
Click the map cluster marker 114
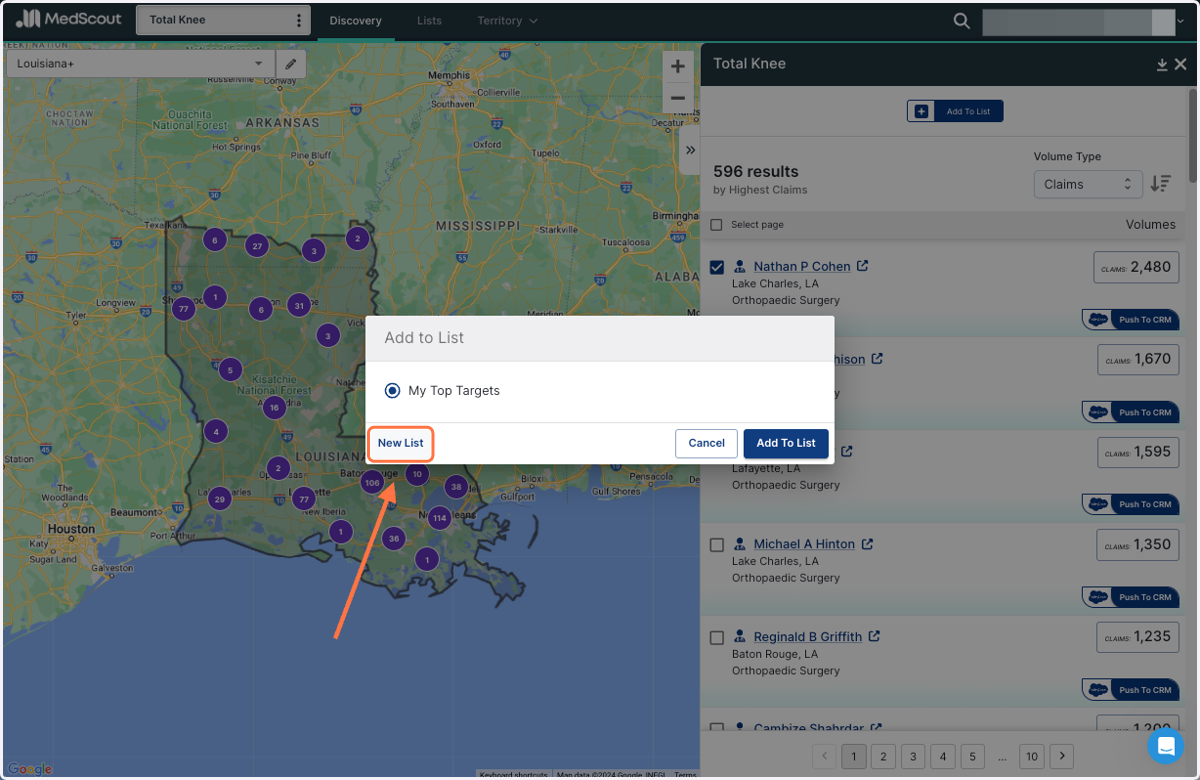coord(439,517)
